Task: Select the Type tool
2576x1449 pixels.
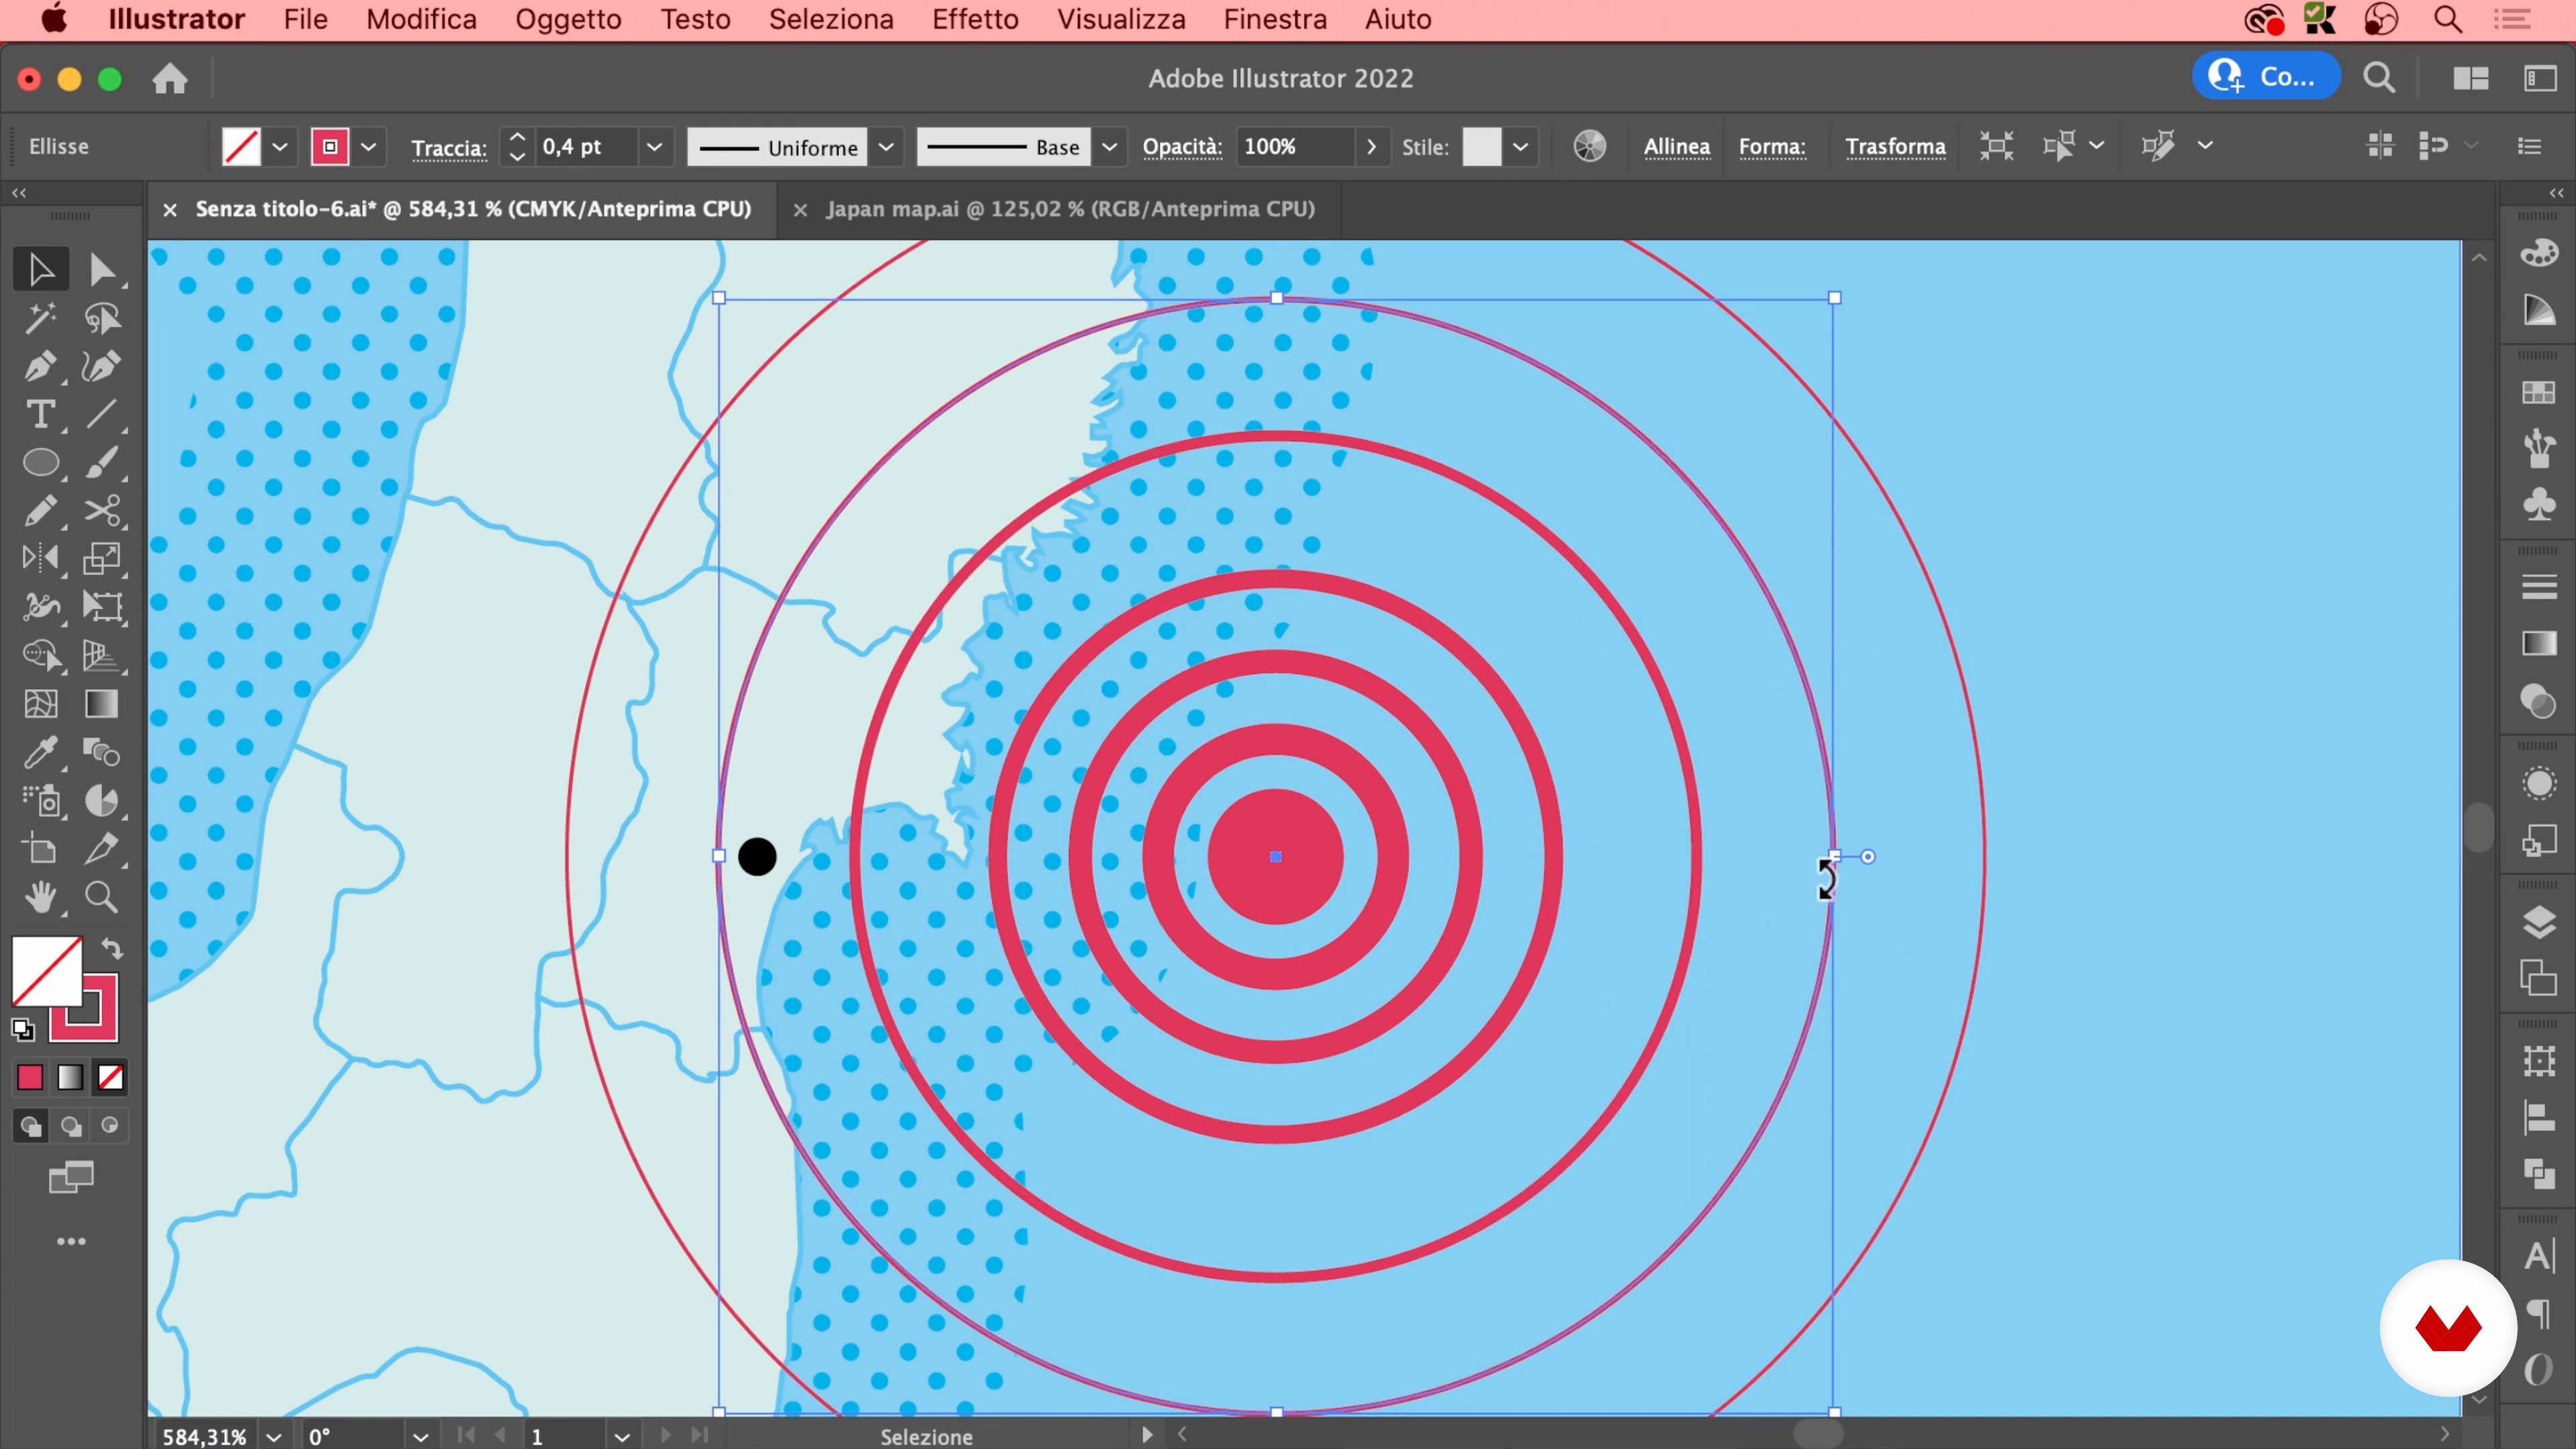Action: tap(40, 414)
